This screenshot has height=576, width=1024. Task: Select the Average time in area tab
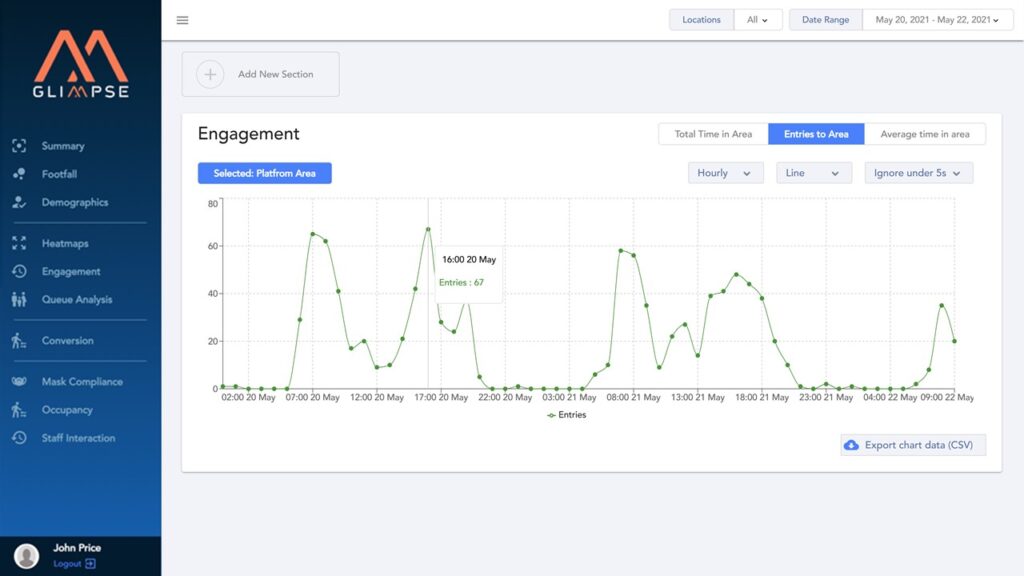pyautogui.click(x=925, y=134)
